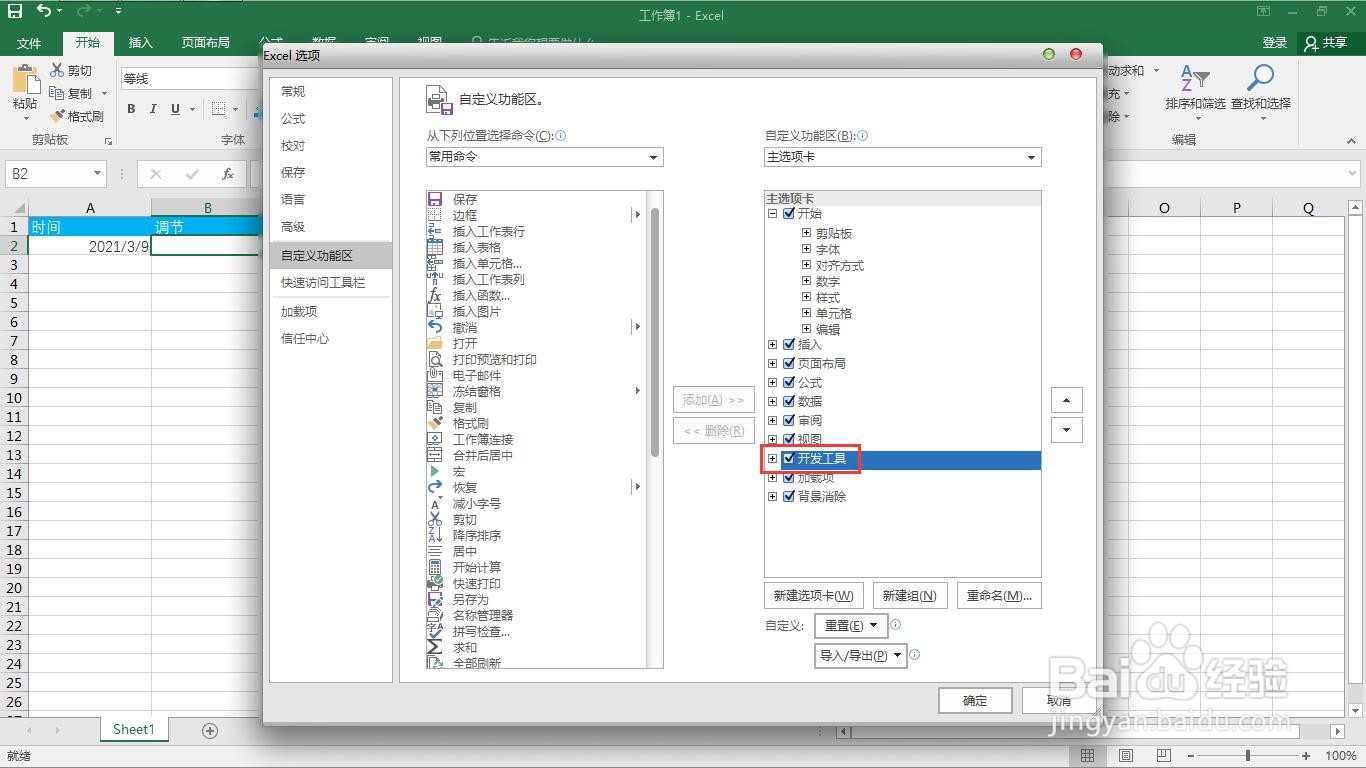Open the 保存 options category
The height and width of the screenshot is (768, 1366).
coord(330,172)
